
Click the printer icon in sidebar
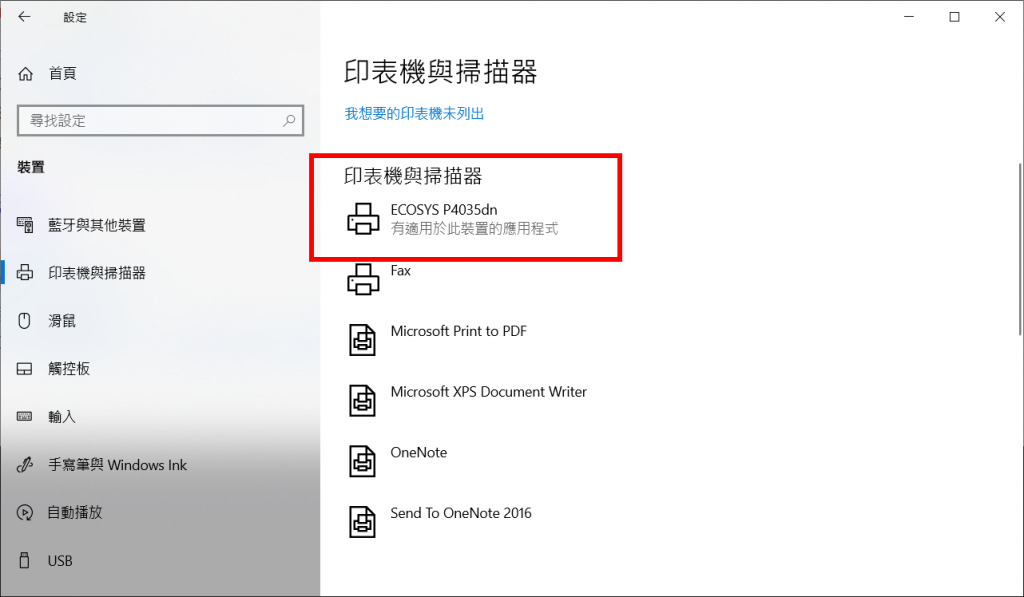[25, 272]
